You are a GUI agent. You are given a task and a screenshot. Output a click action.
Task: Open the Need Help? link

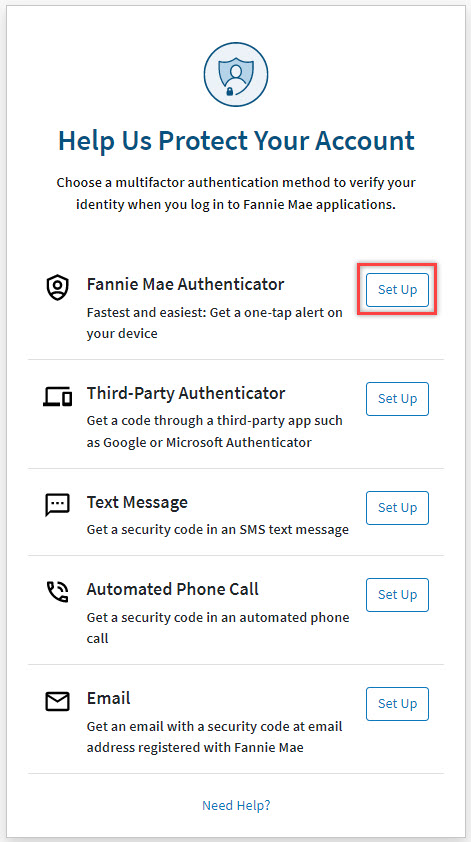tap(236, 805)
